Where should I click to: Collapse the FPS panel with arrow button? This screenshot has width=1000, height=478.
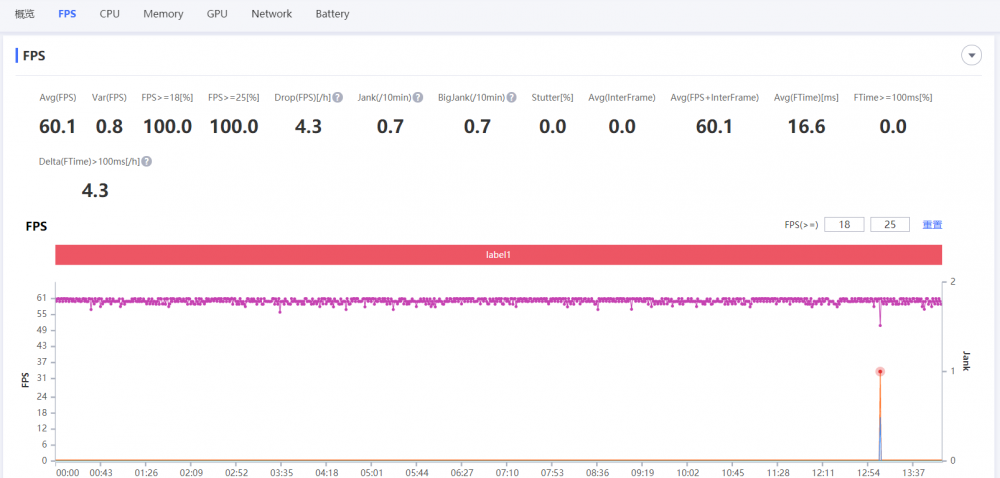(971, 55)
